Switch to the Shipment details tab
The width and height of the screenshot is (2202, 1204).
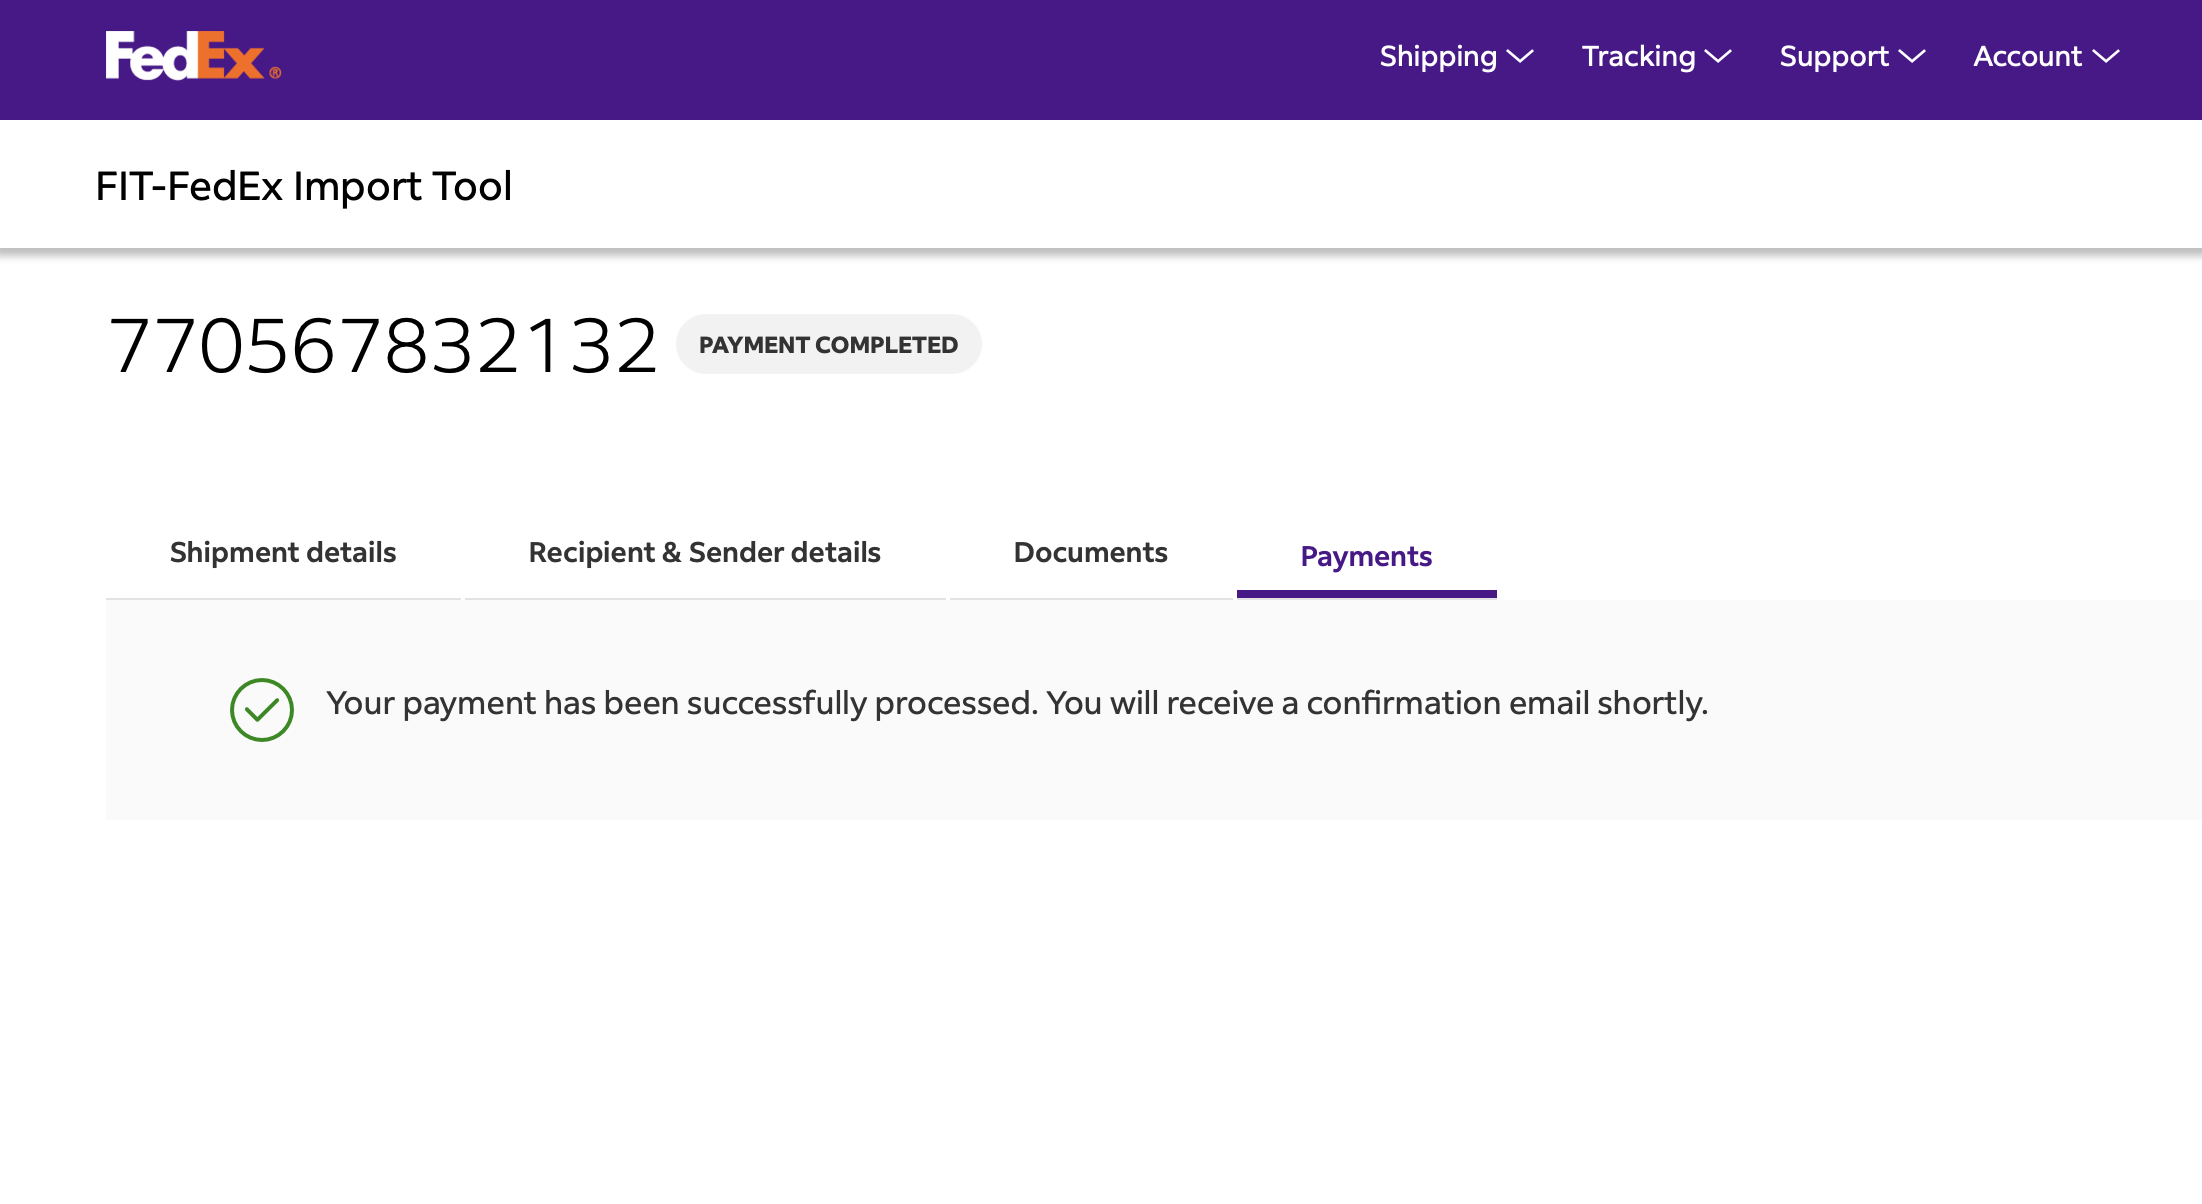point(283,553)
